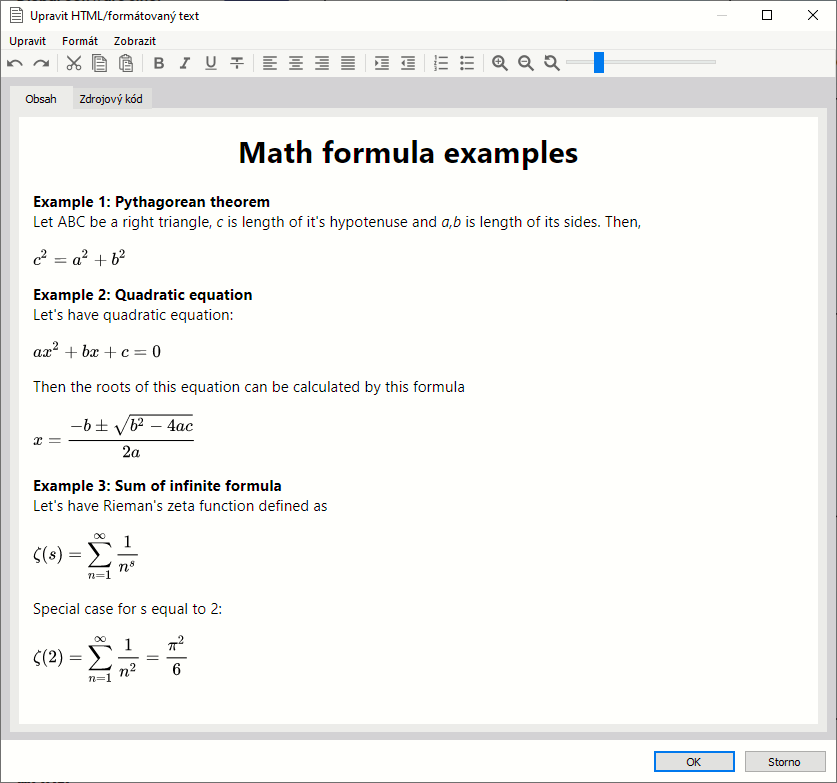Cut selection with scissors icon

(x=74, y=63)
